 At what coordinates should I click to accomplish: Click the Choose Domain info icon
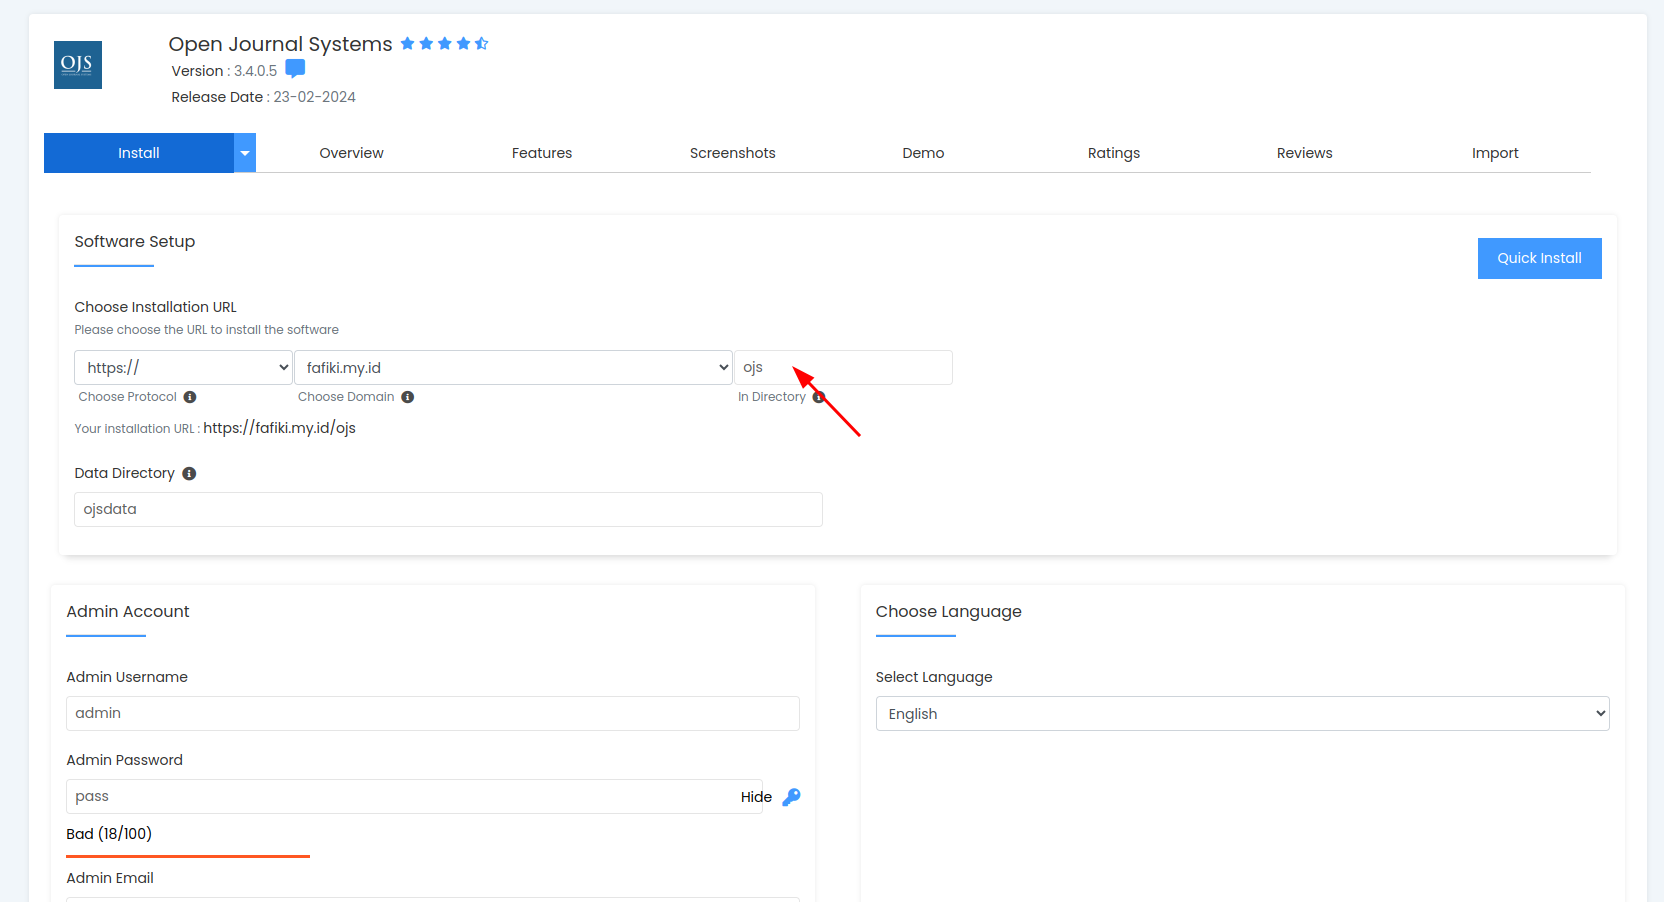(408, 397)
